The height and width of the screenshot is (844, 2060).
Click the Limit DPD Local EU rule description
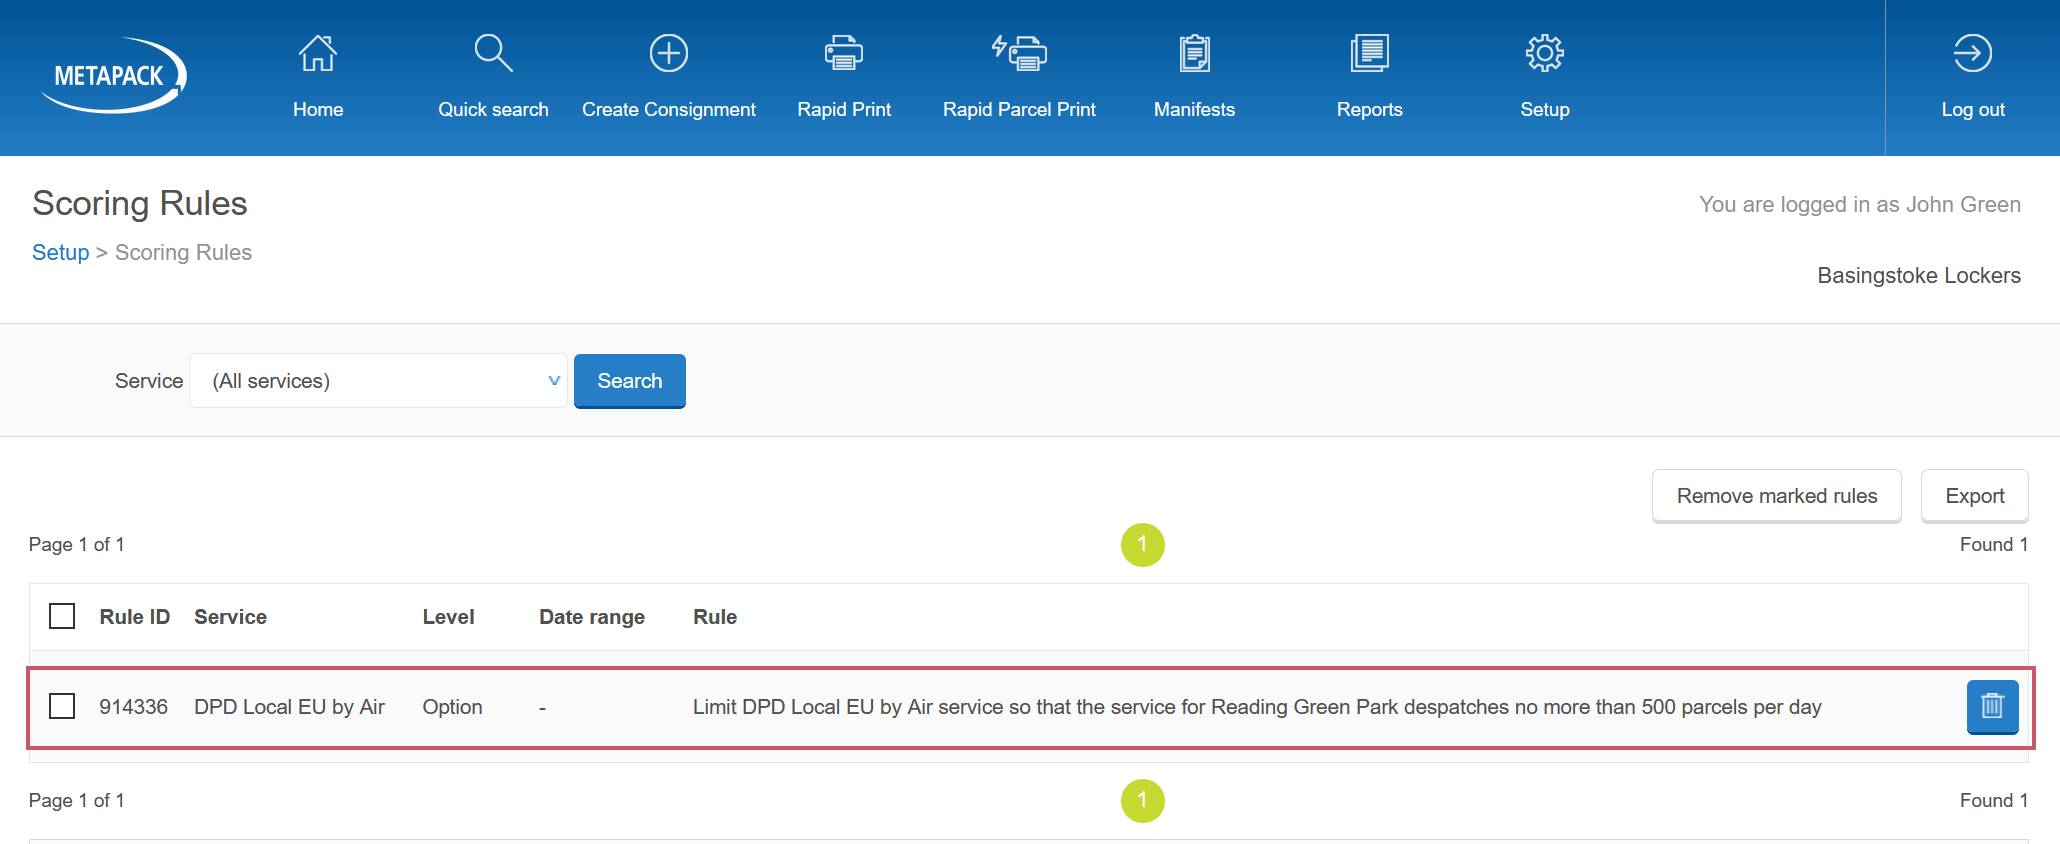click(x=1257, y=707)
